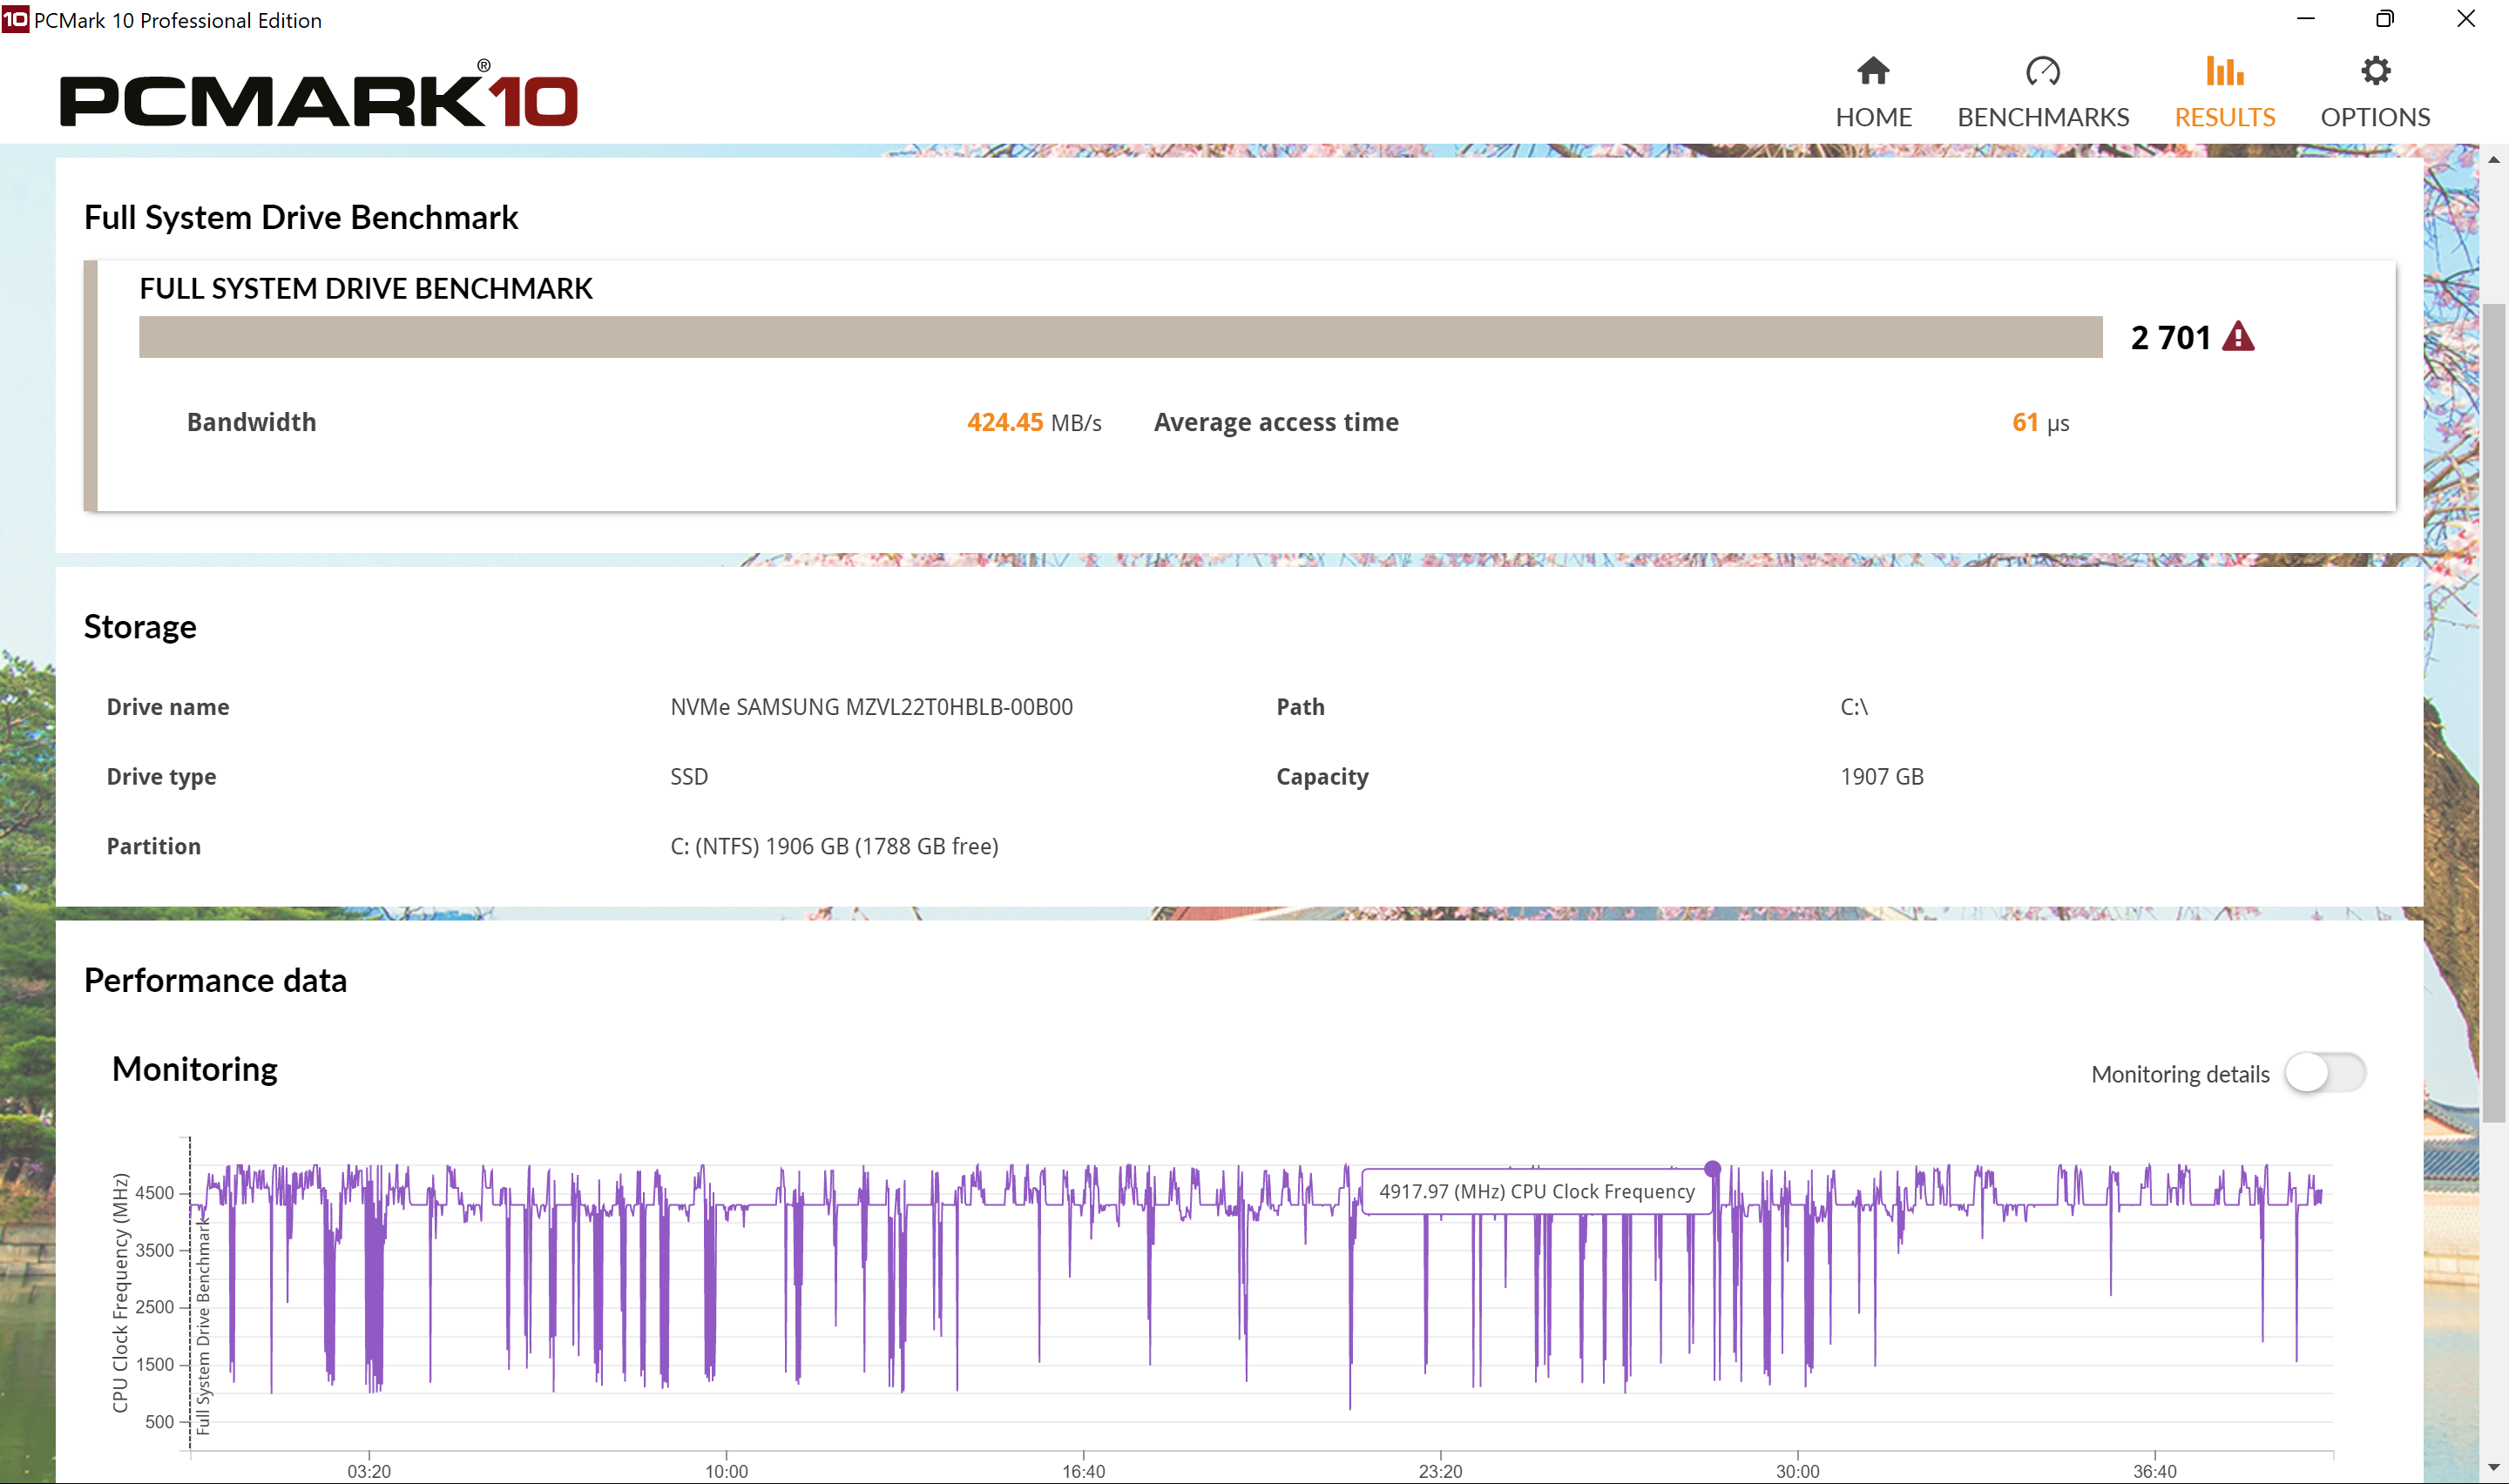Click the scrollbar up arrow
The height and width of the screenshot is (1484, 2509).
point(2493,159)
